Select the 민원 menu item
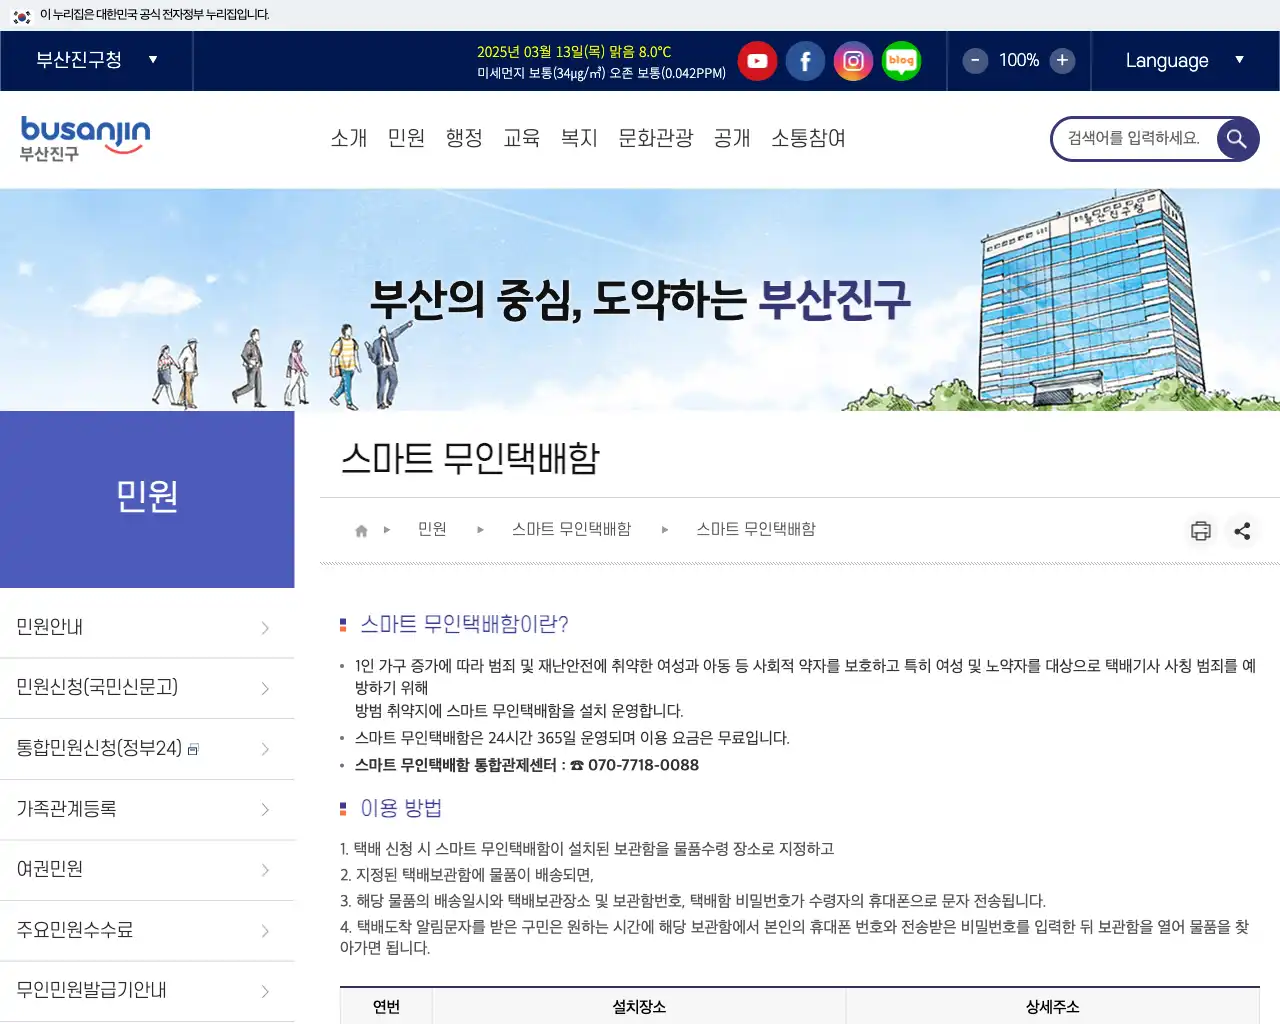 (x=406, y=139)
